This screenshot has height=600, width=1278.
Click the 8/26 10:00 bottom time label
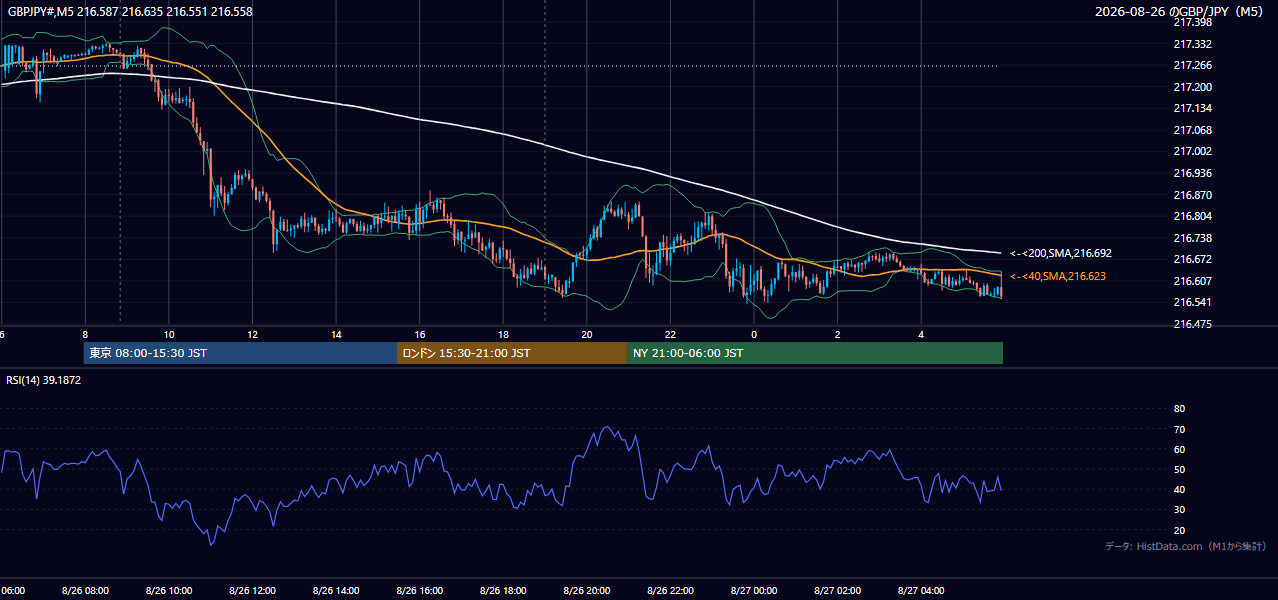point(169,590)
